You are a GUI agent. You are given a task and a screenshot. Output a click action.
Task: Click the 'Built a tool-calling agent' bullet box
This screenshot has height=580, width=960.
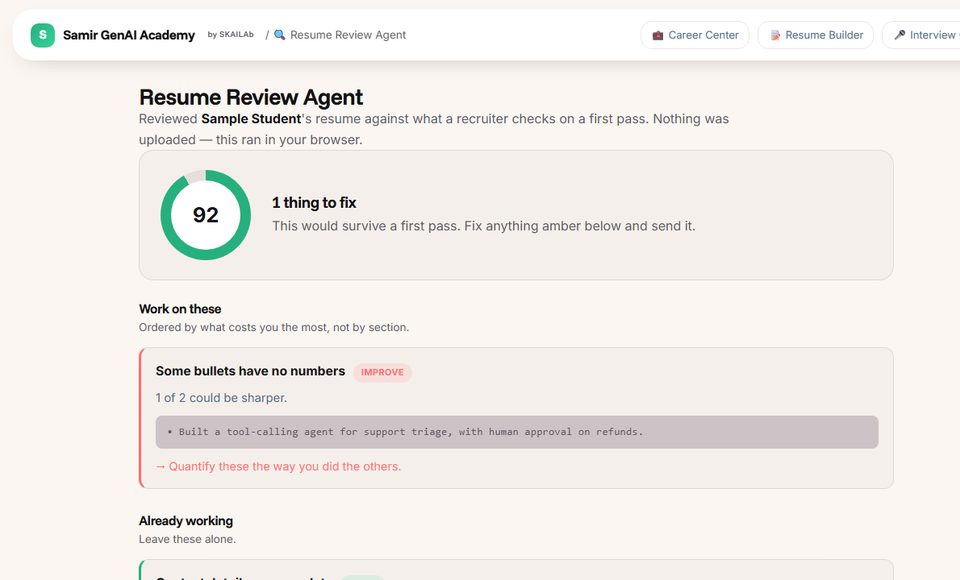pyautogui.click(x=517, y=432)
